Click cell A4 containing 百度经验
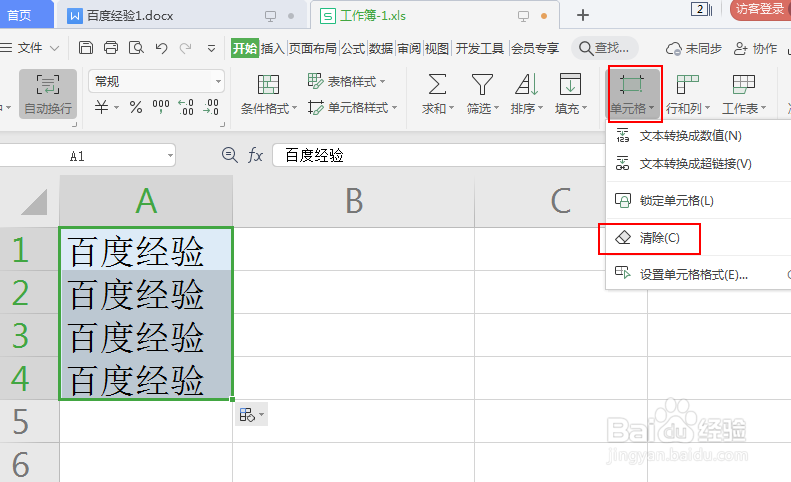 [146, 379]
